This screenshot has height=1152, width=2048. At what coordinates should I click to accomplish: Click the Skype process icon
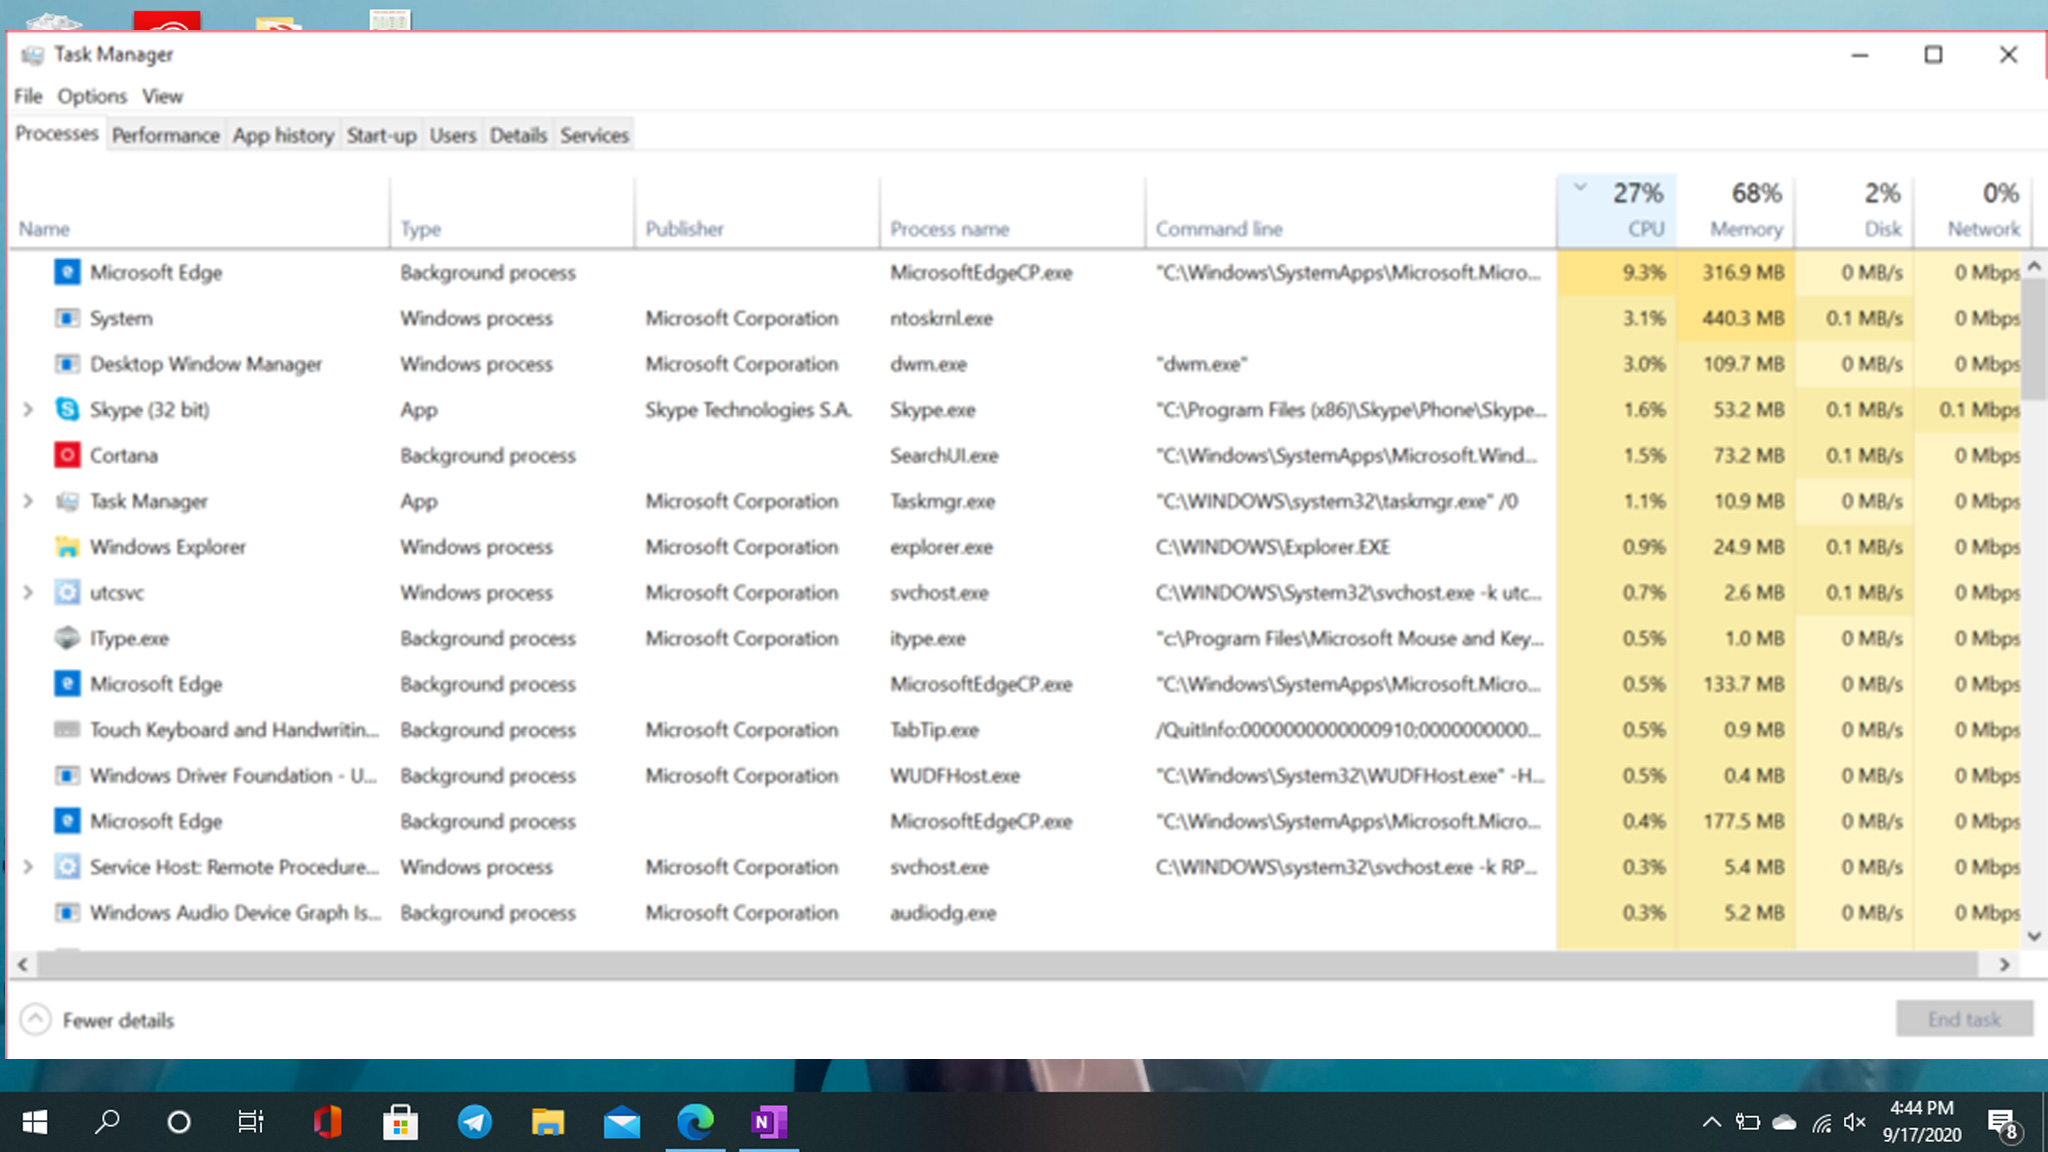(67, 409)
